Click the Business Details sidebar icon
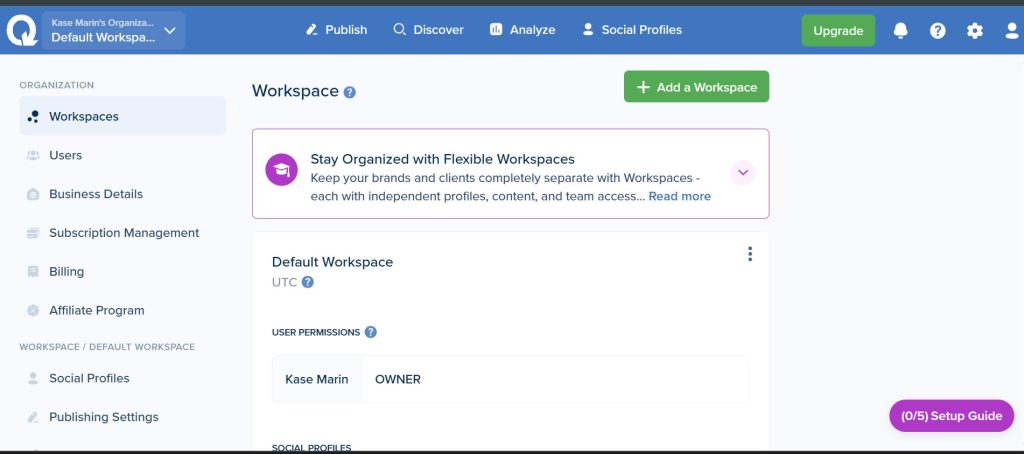Viewport: 1024px width, 454px height. click(33, 194)
